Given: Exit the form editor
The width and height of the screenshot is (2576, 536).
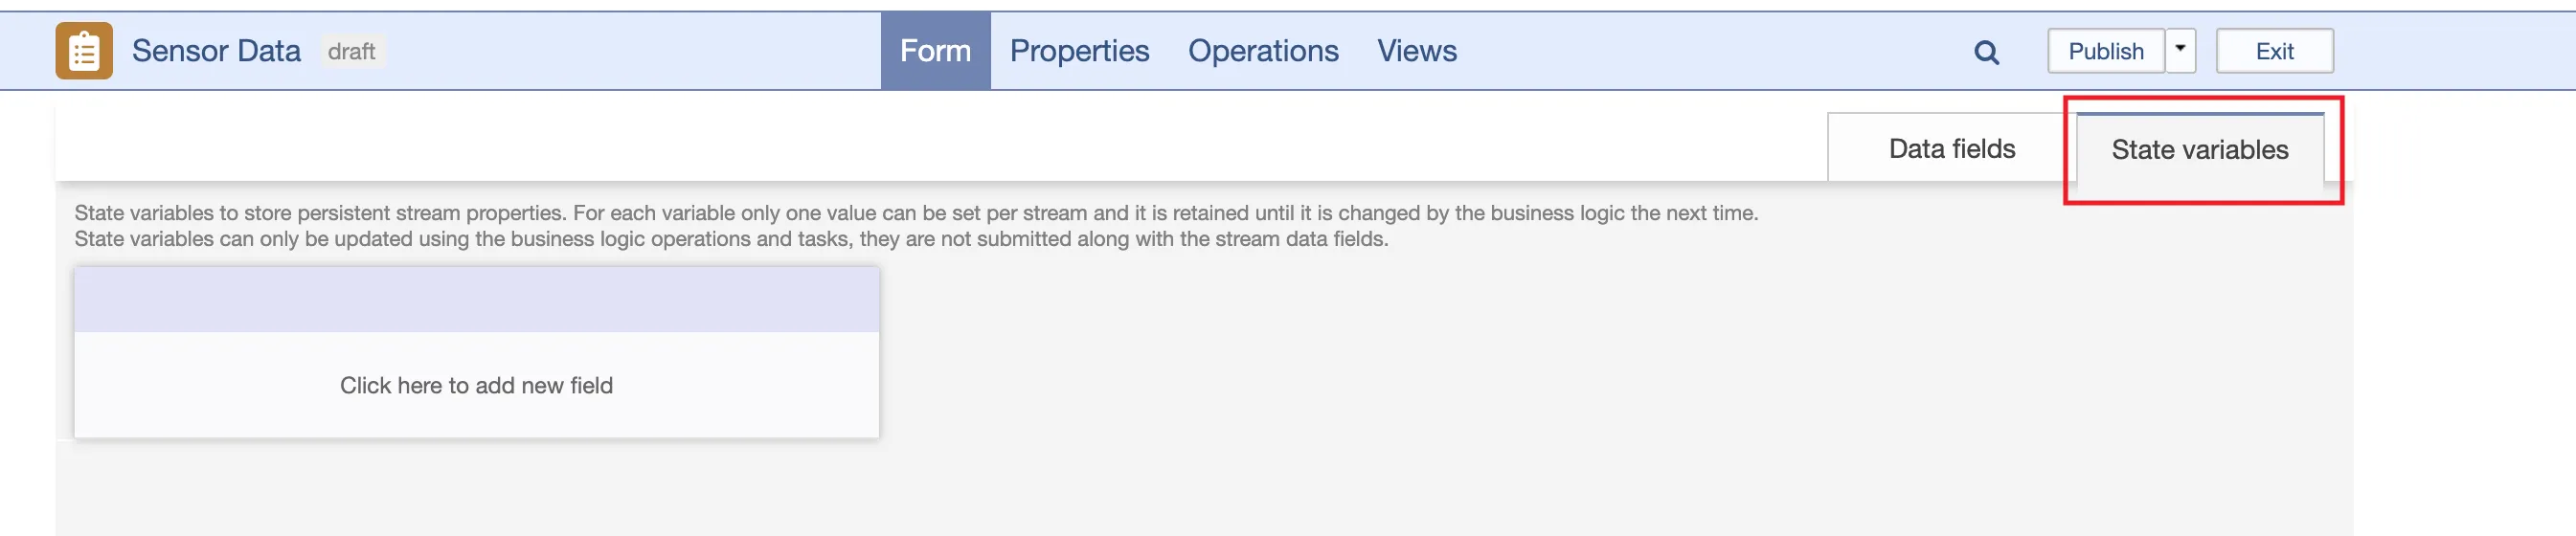Looking at the screenshot, I should (2274, 51).
